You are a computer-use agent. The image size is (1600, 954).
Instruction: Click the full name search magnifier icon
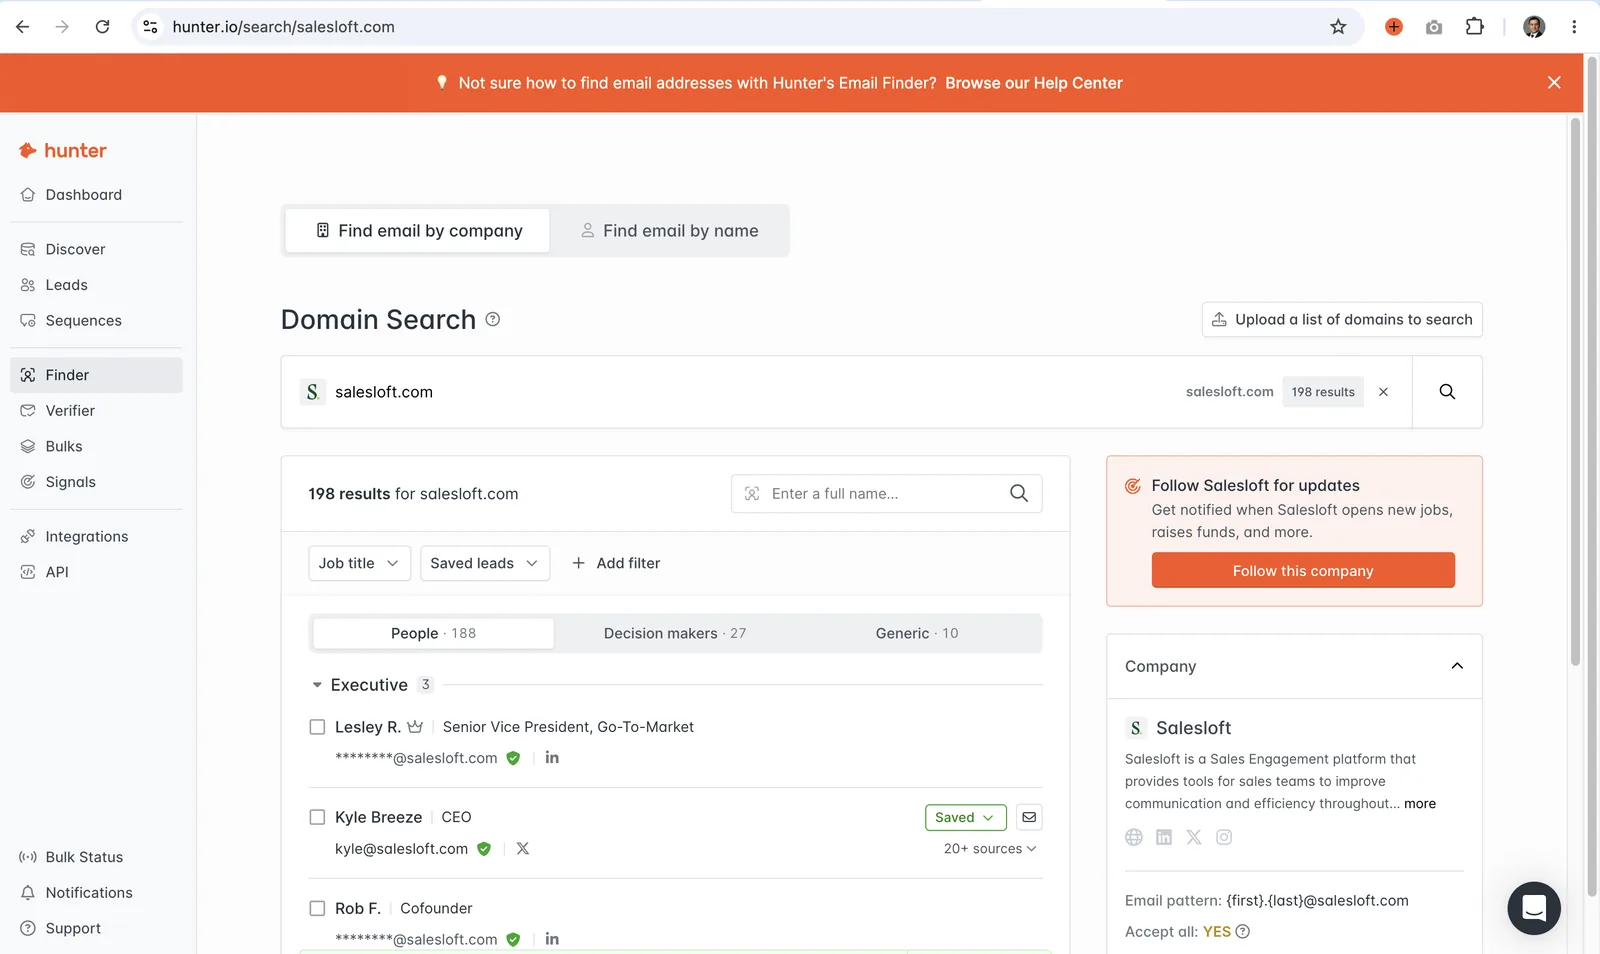click(x=1019, y=493)
